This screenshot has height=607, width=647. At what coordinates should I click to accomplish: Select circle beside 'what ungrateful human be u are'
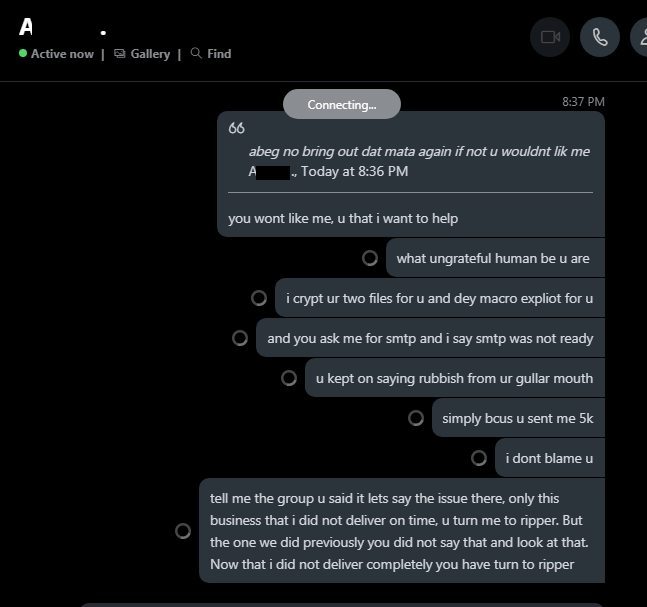pyautogui.click(x=370, y=258)
